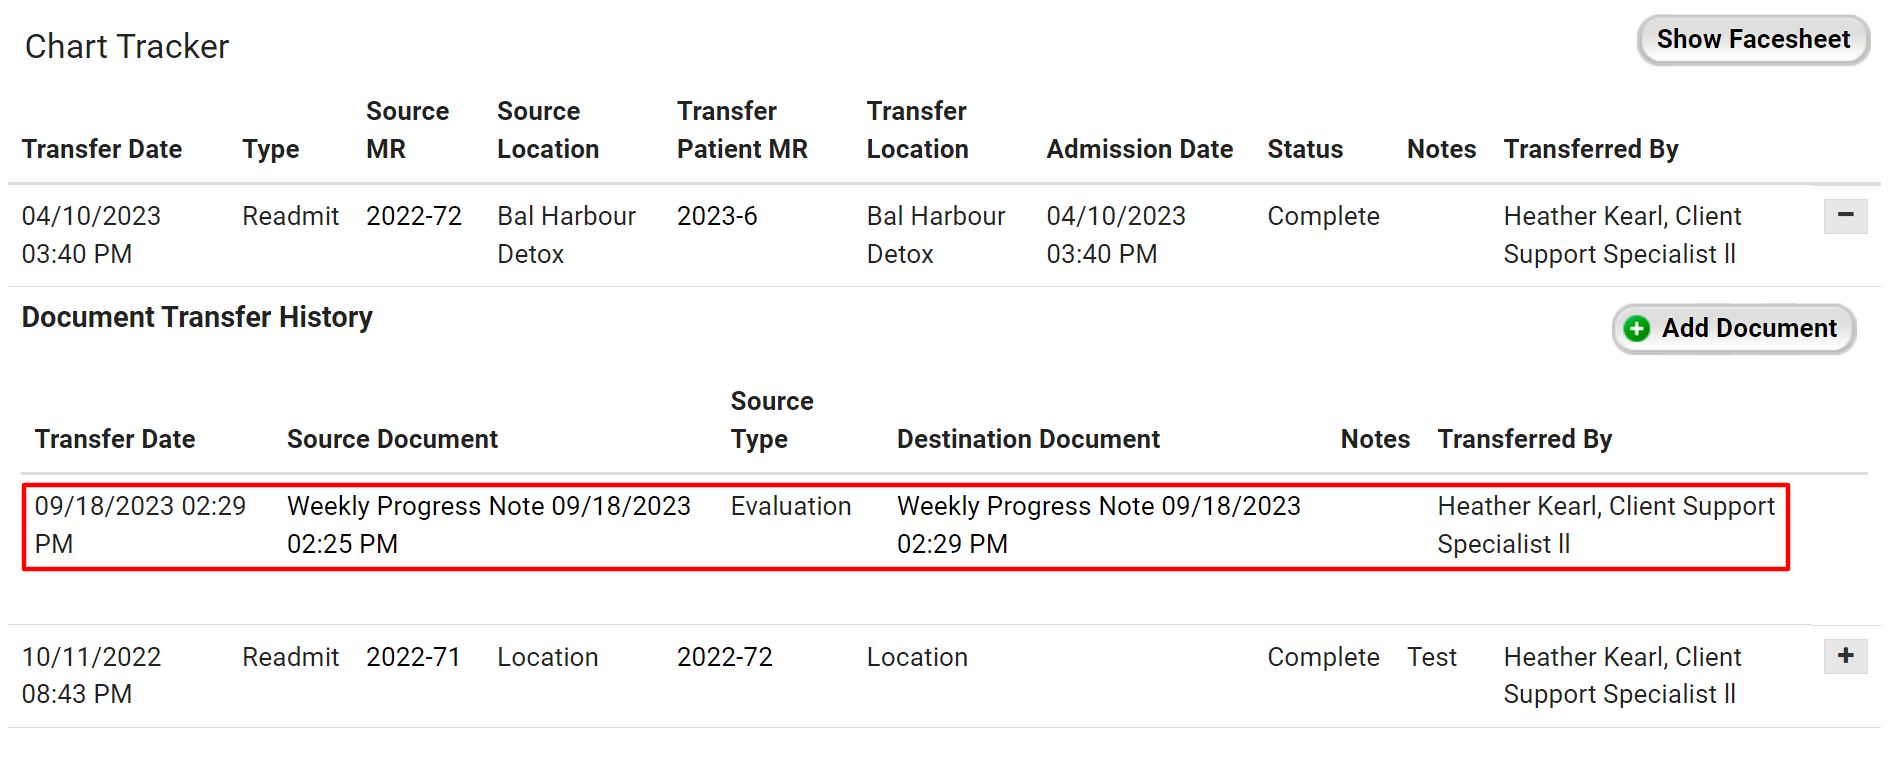Click the Transfer Date column header
The width and height of the screenshot is (1890, 771).
102,149
